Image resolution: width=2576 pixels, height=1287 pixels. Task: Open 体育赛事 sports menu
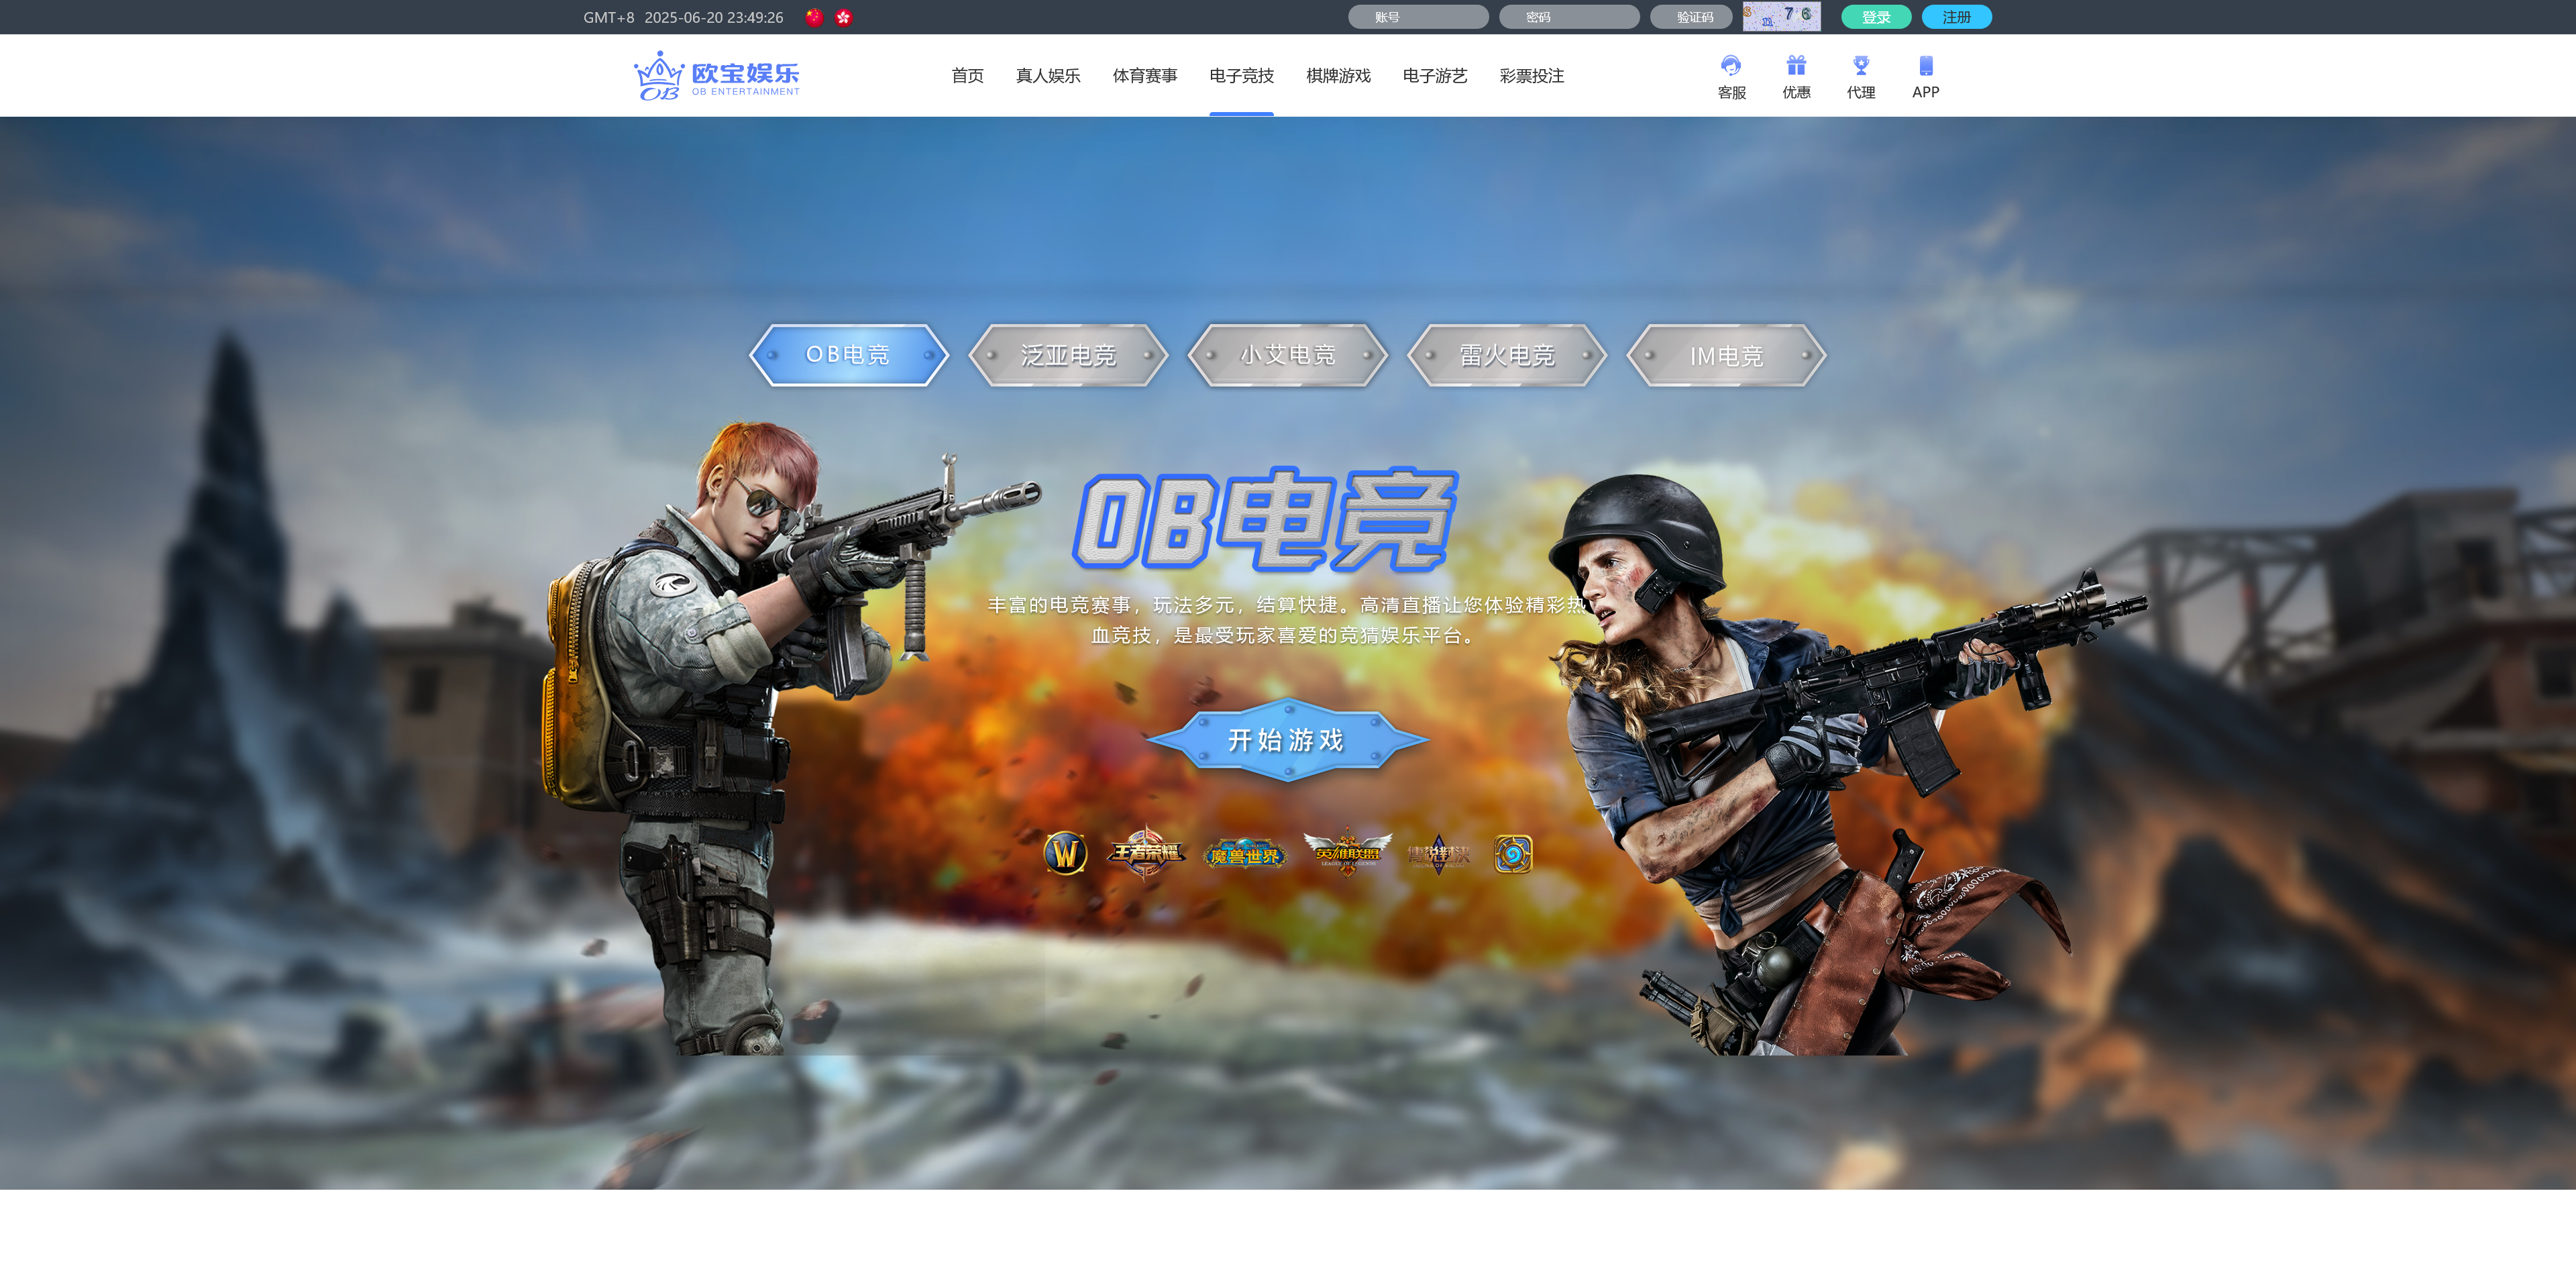pos(1145,76)
